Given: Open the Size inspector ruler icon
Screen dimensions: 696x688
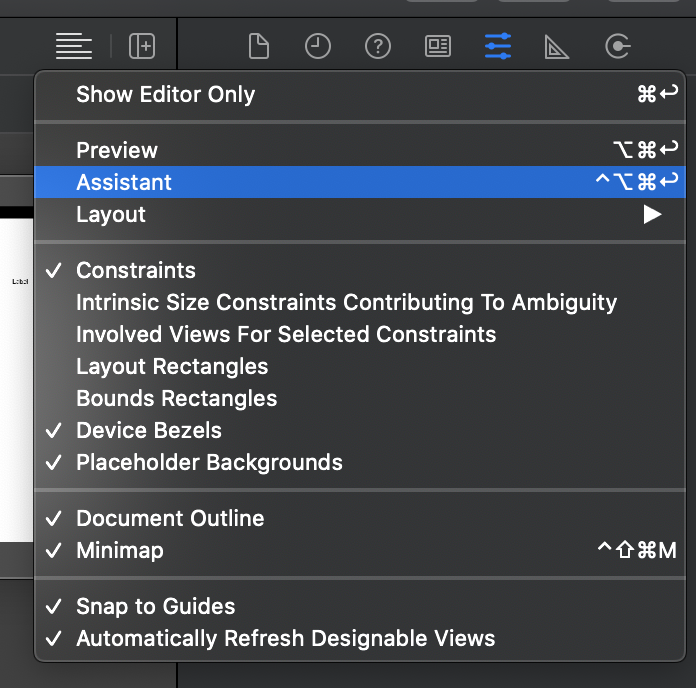Looking at the screenshot, I should click(557, 46).
